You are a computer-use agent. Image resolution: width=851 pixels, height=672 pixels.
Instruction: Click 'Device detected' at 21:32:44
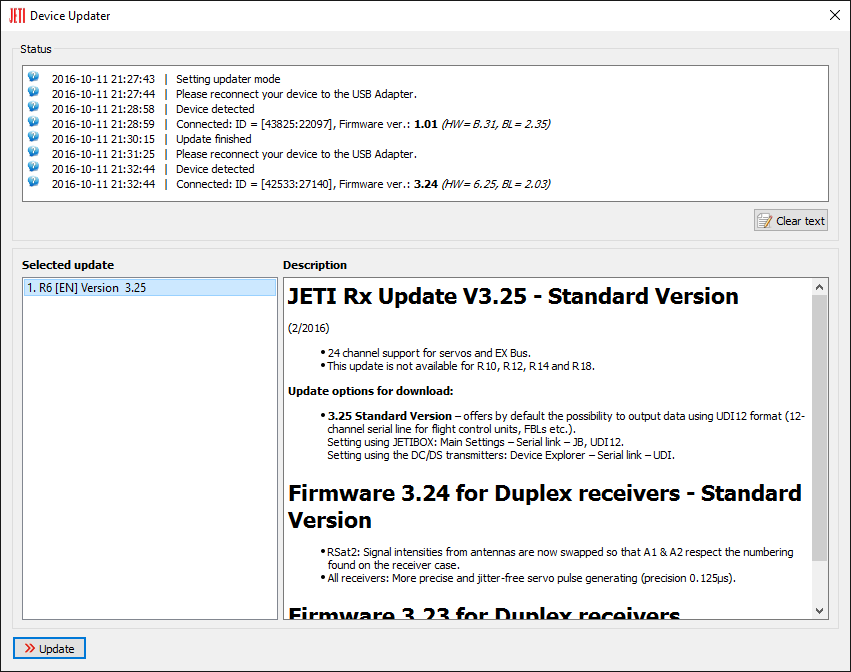coord(215,169)
